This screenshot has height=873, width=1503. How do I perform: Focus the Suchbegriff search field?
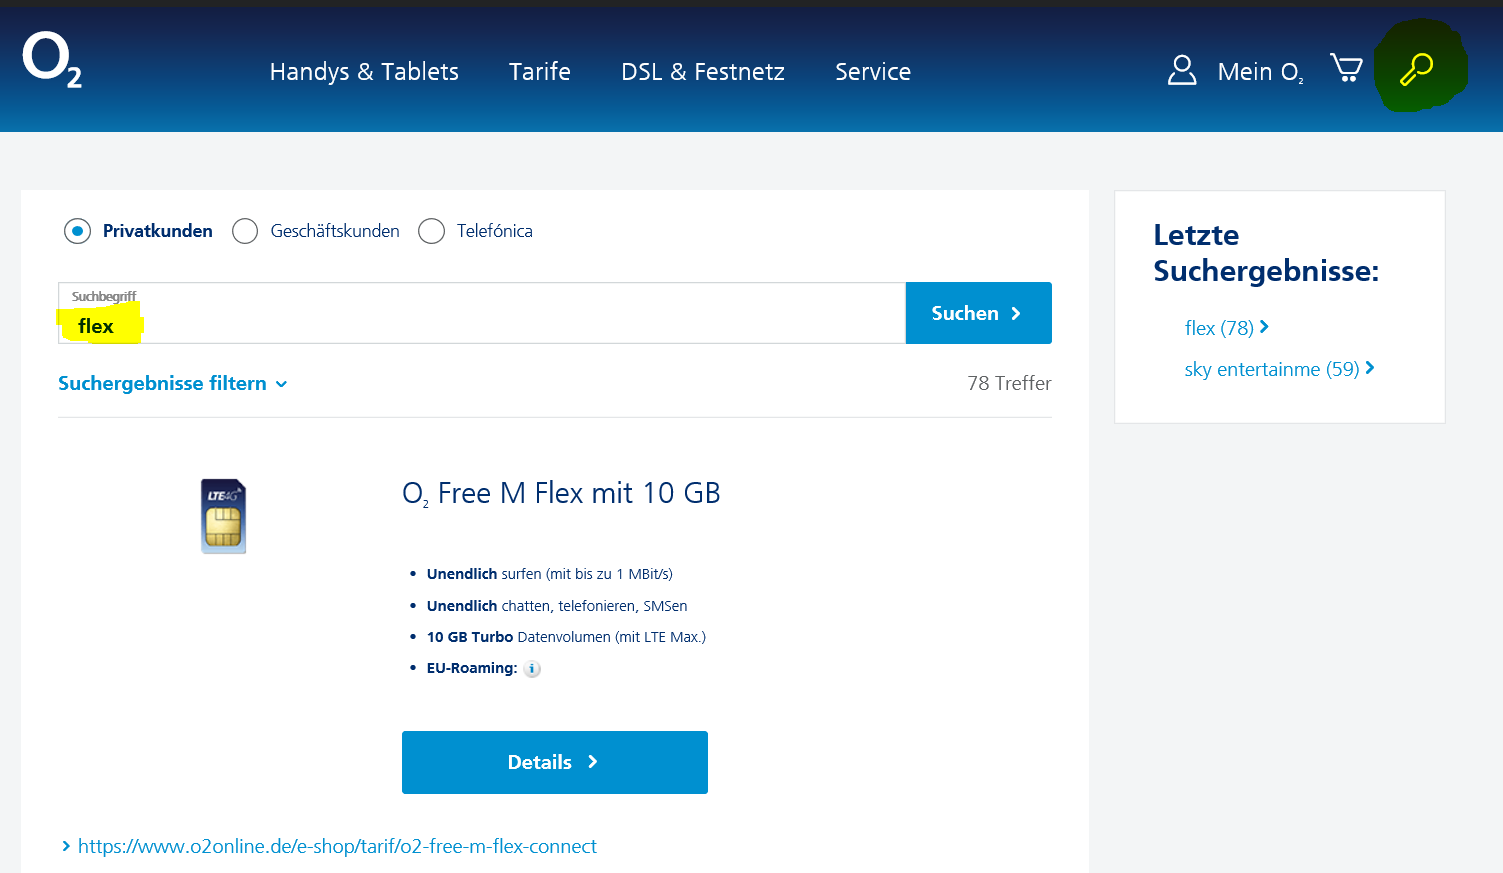pyautogui.click(x=482, y=313)
